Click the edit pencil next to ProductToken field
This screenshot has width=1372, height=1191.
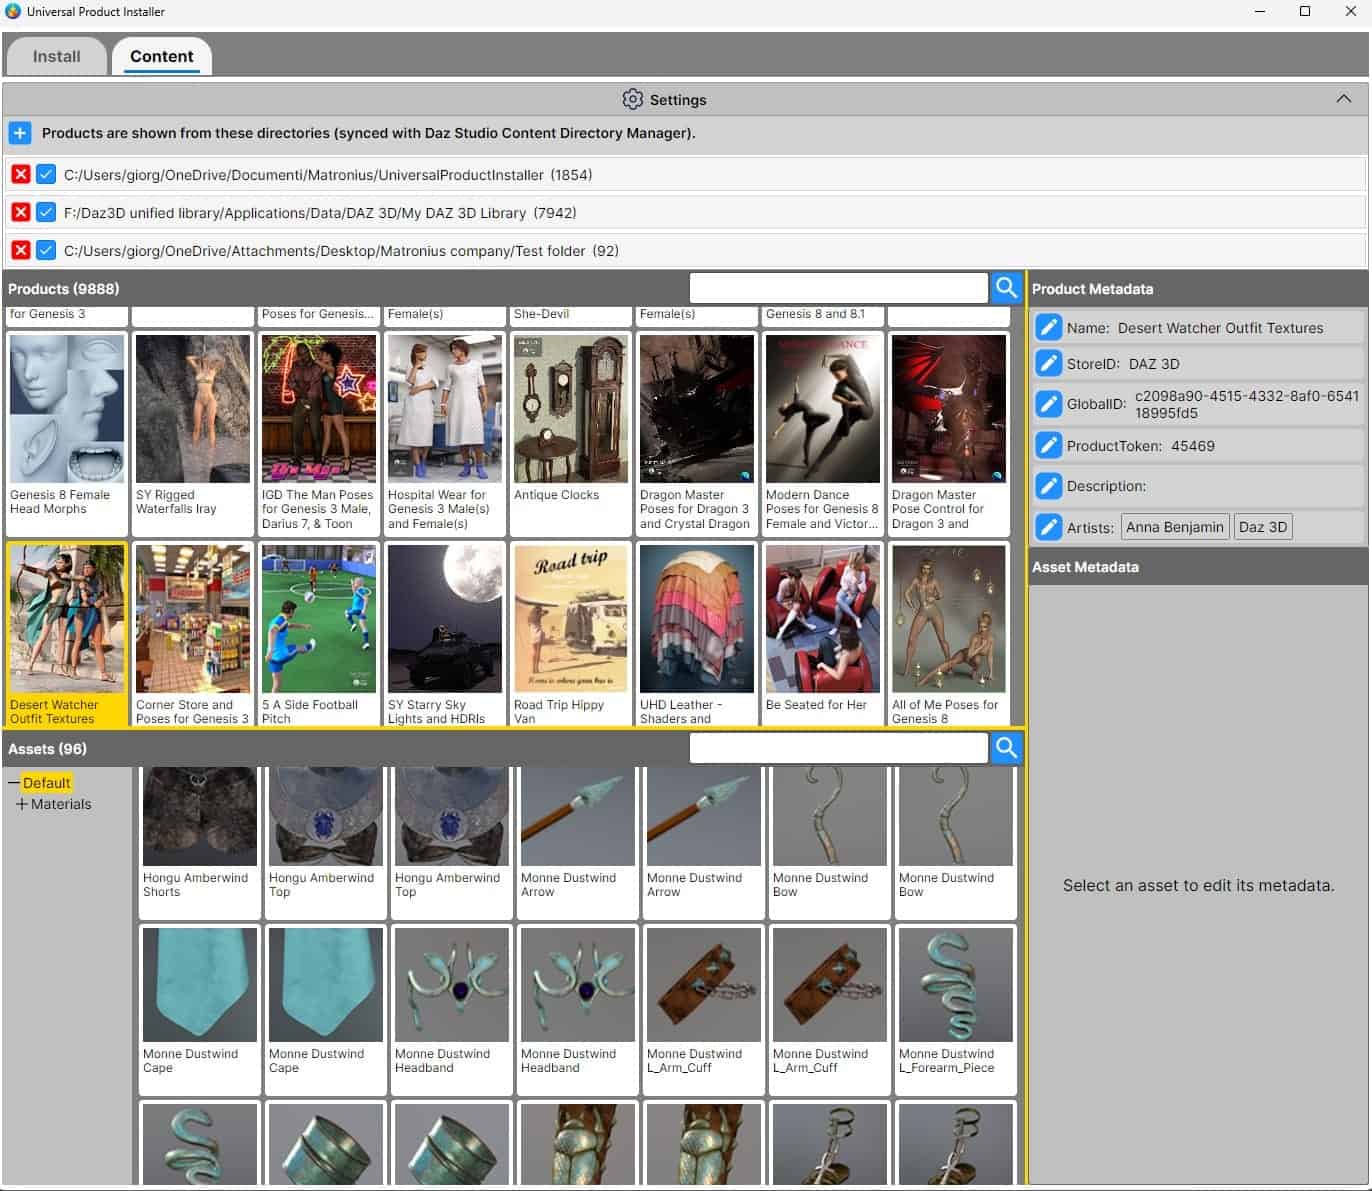[x=1048, y=446]
